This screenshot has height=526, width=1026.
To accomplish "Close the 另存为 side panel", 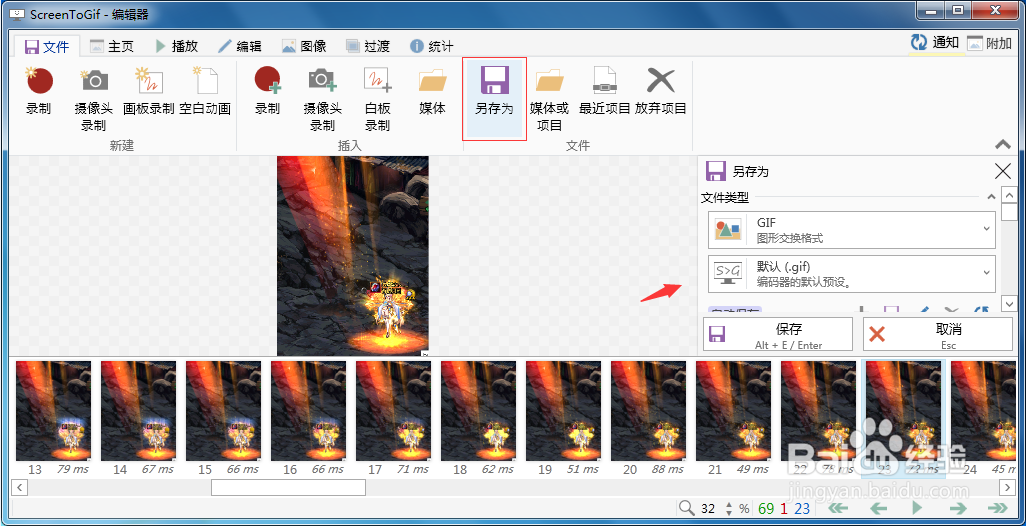I will tap(1002, 171).
